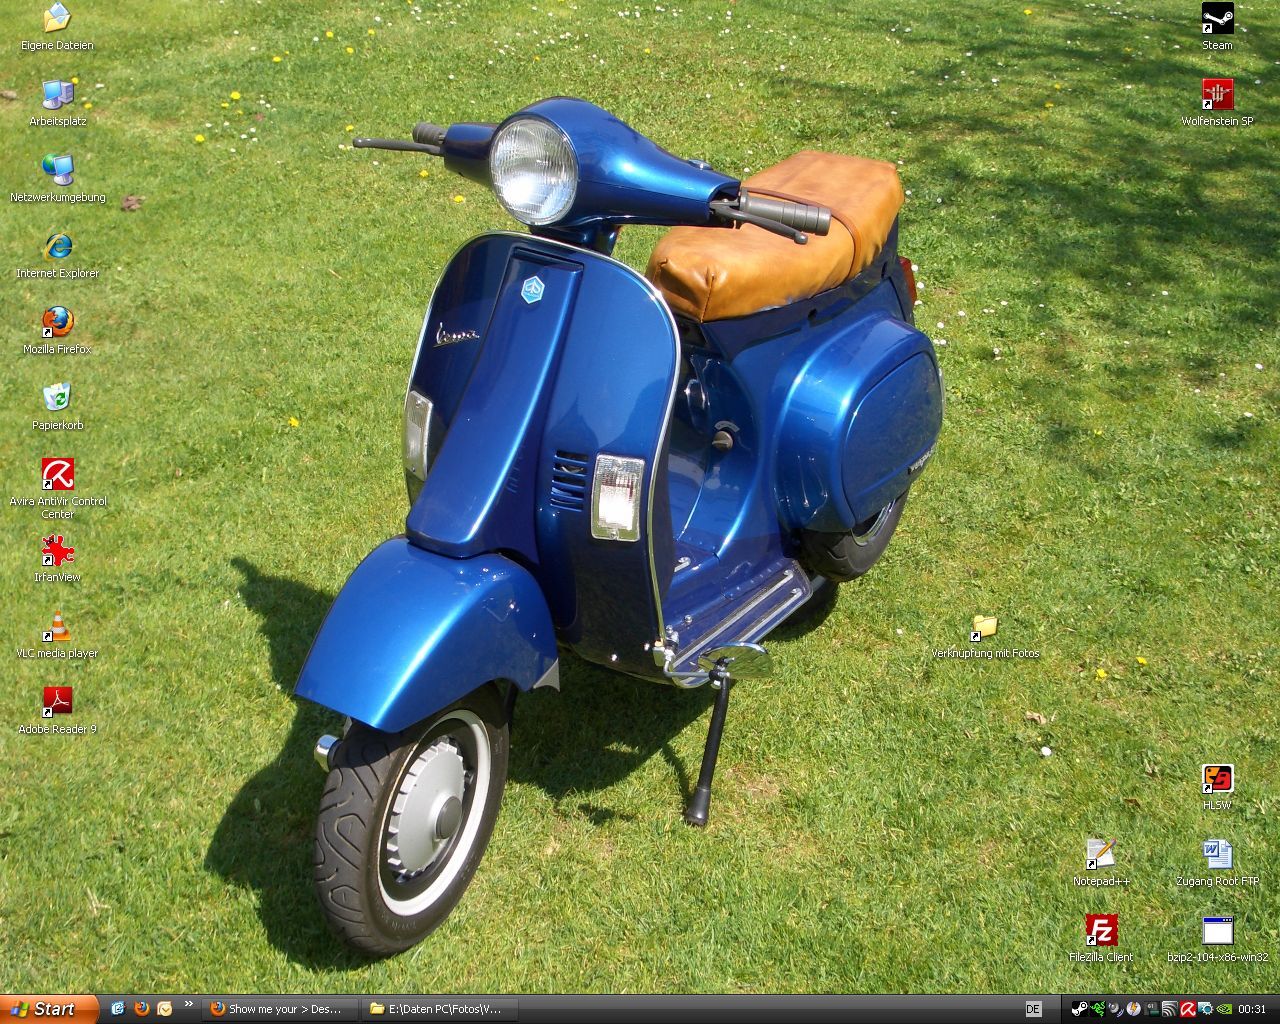Screen dimensions: 1280x1024
Task: Expand the Quick Launch overflow chevron
Action: 188,1004
